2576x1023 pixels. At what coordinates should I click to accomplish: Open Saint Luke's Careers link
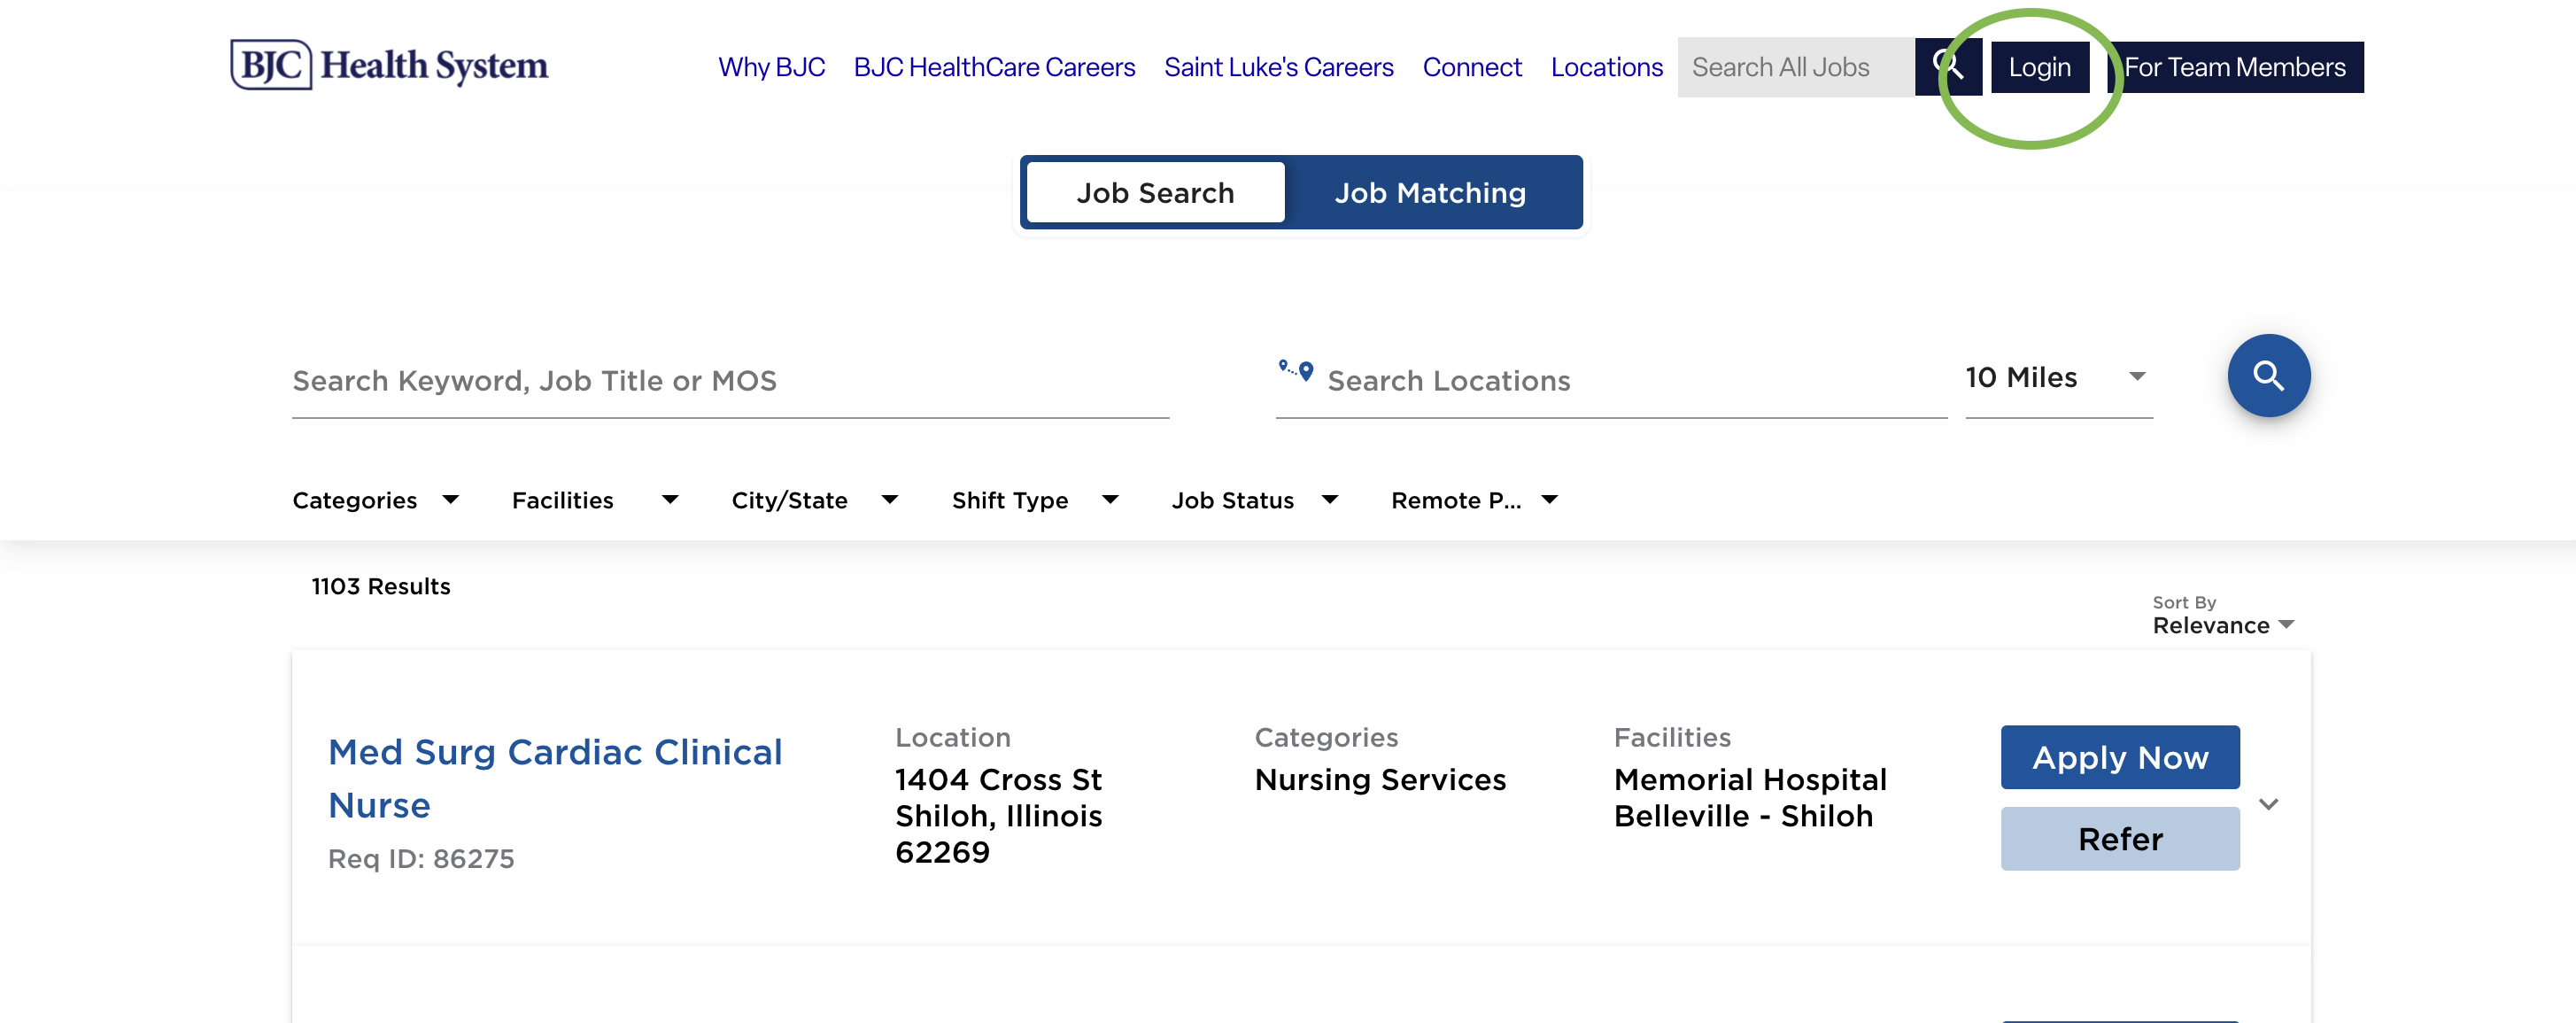point(1278,67)
